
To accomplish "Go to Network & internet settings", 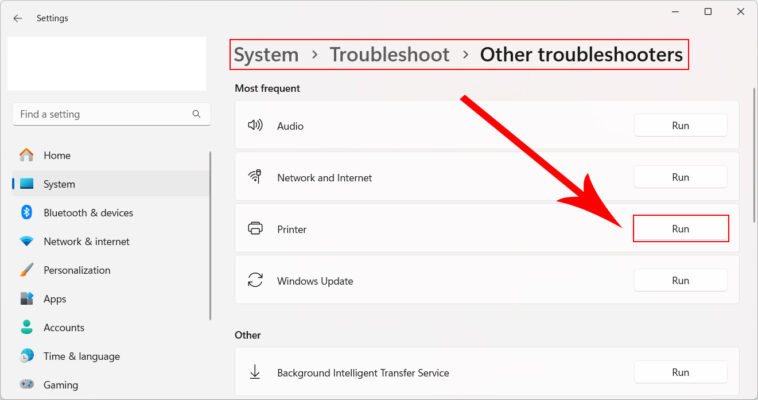I will coord(111,241).
